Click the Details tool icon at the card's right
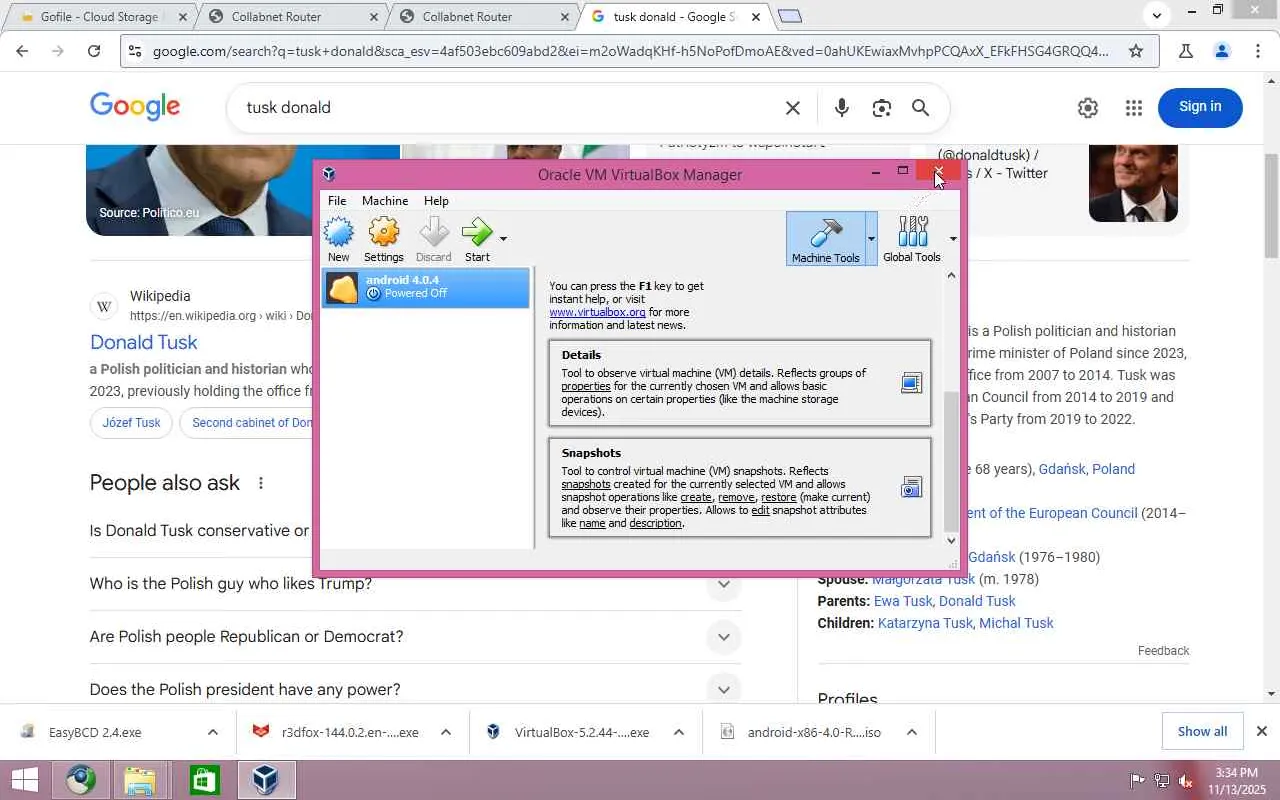This screenshot has width=1280, height=800. point(911,383)
